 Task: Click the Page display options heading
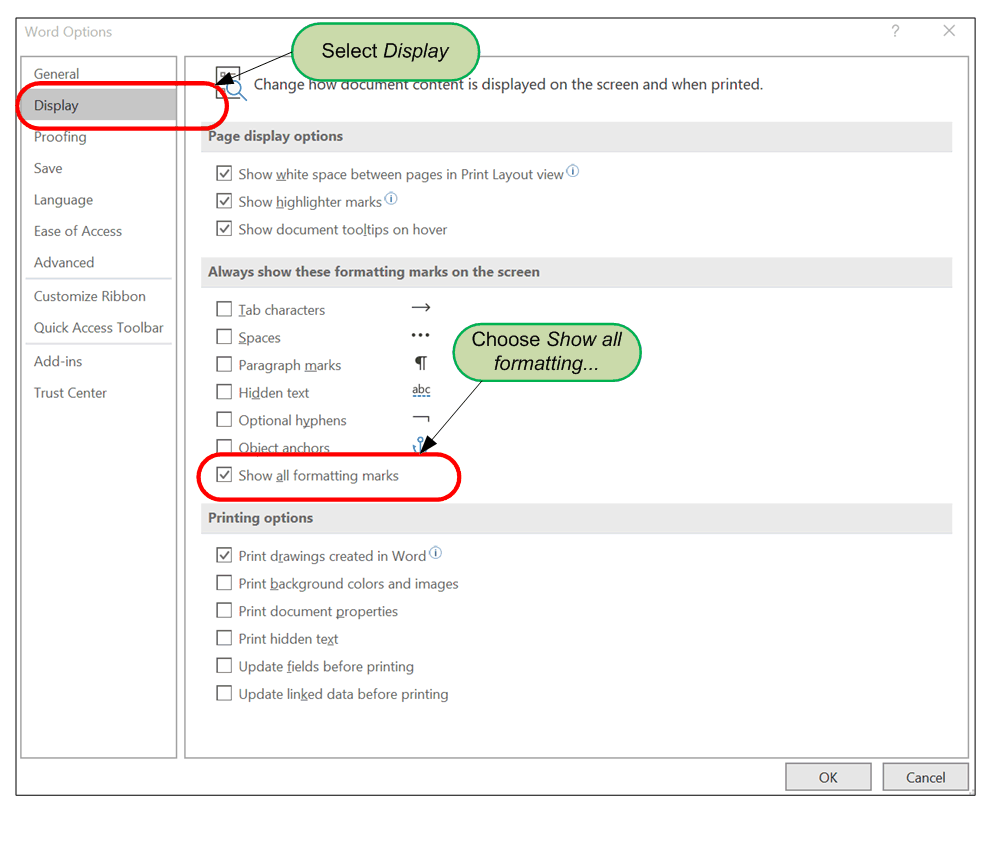click(276, 136)
